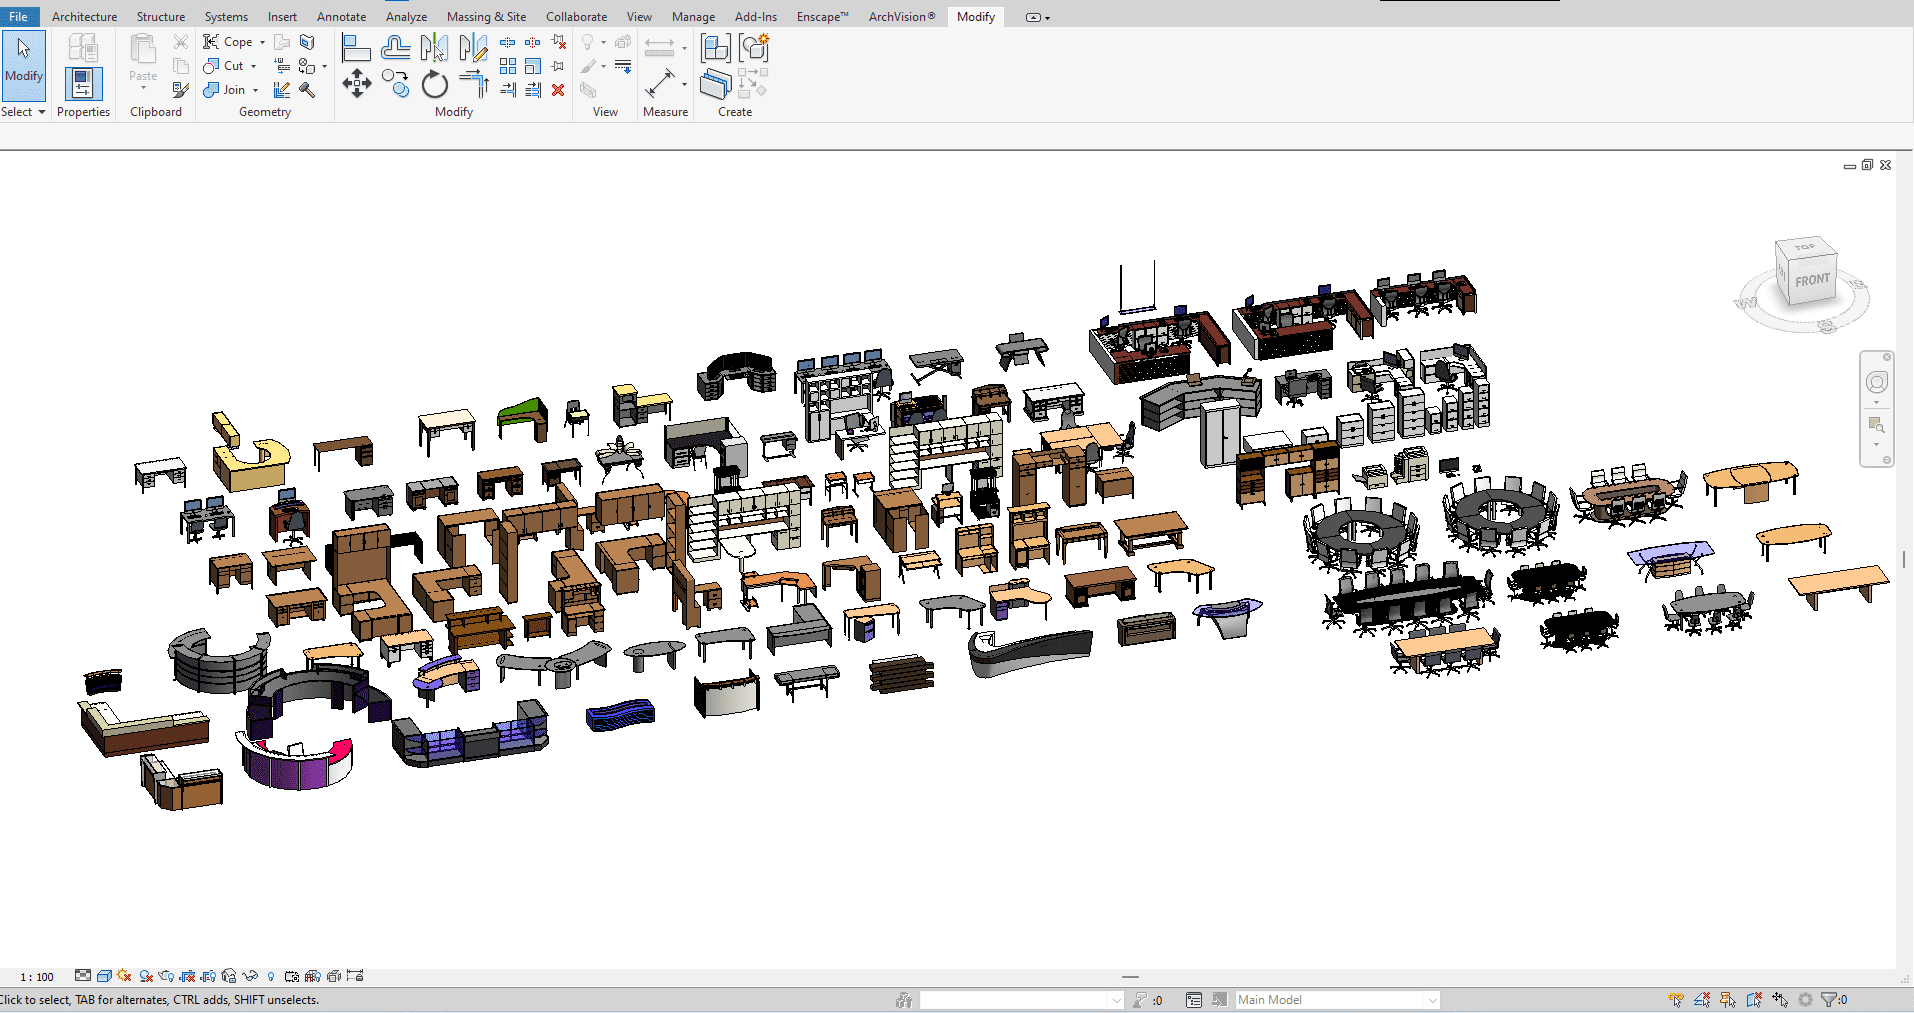Toggle the Sun Path off/on
Image resolution: width=1914 pixels, height=1013 pixels.
pyautogui.click(x=124, y=975)
